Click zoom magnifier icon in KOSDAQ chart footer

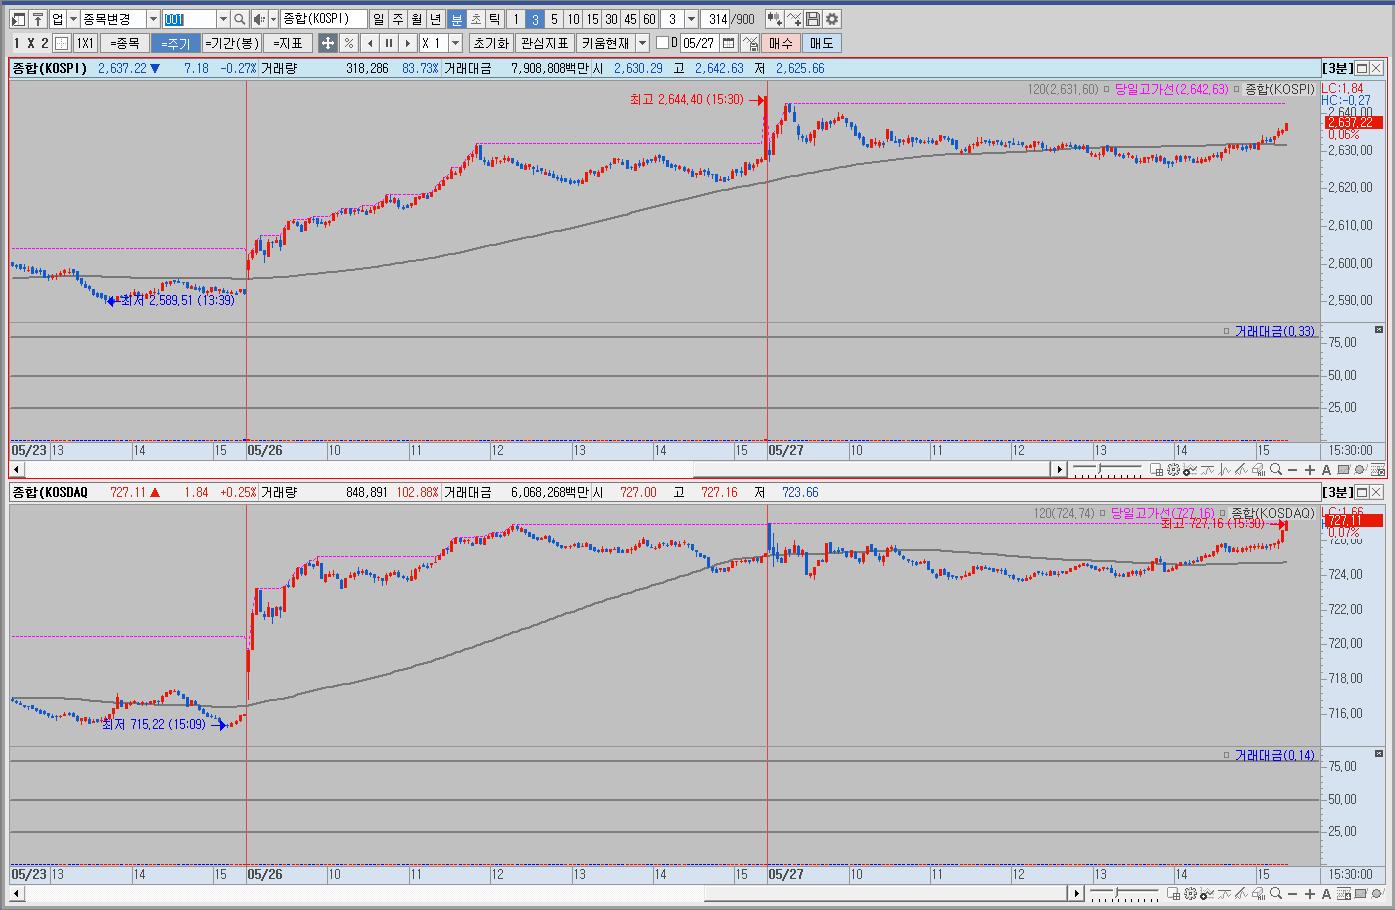[x=1275, y=894]
